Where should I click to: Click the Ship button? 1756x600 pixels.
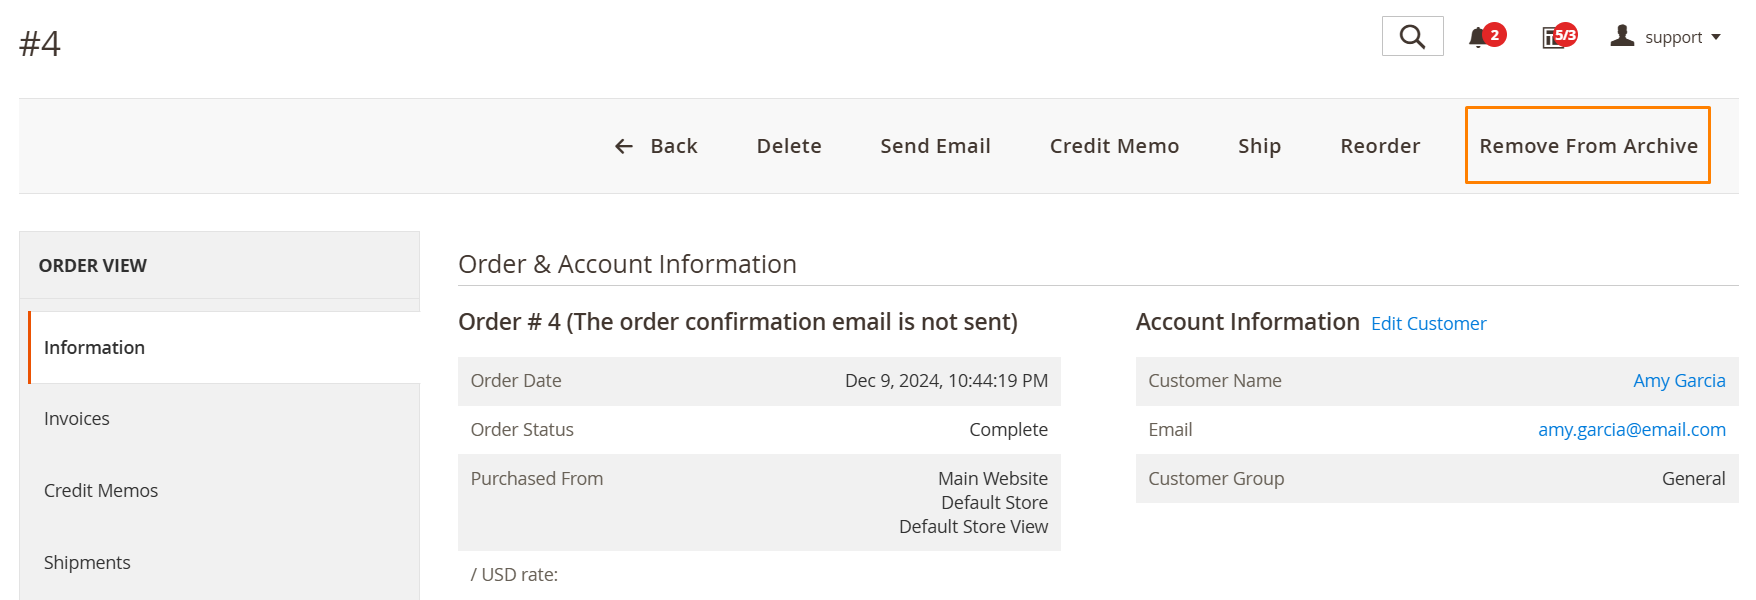(1259, 146)
